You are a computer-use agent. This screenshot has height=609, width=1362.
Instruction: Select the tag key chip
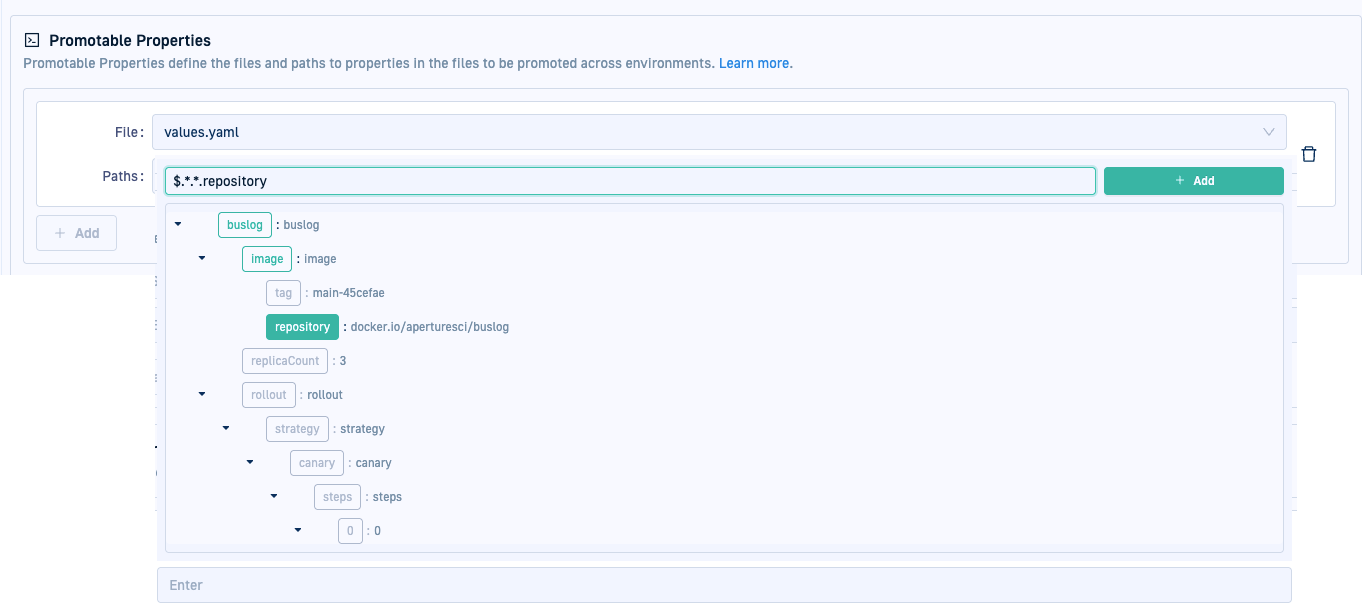(x=284, y=293)
